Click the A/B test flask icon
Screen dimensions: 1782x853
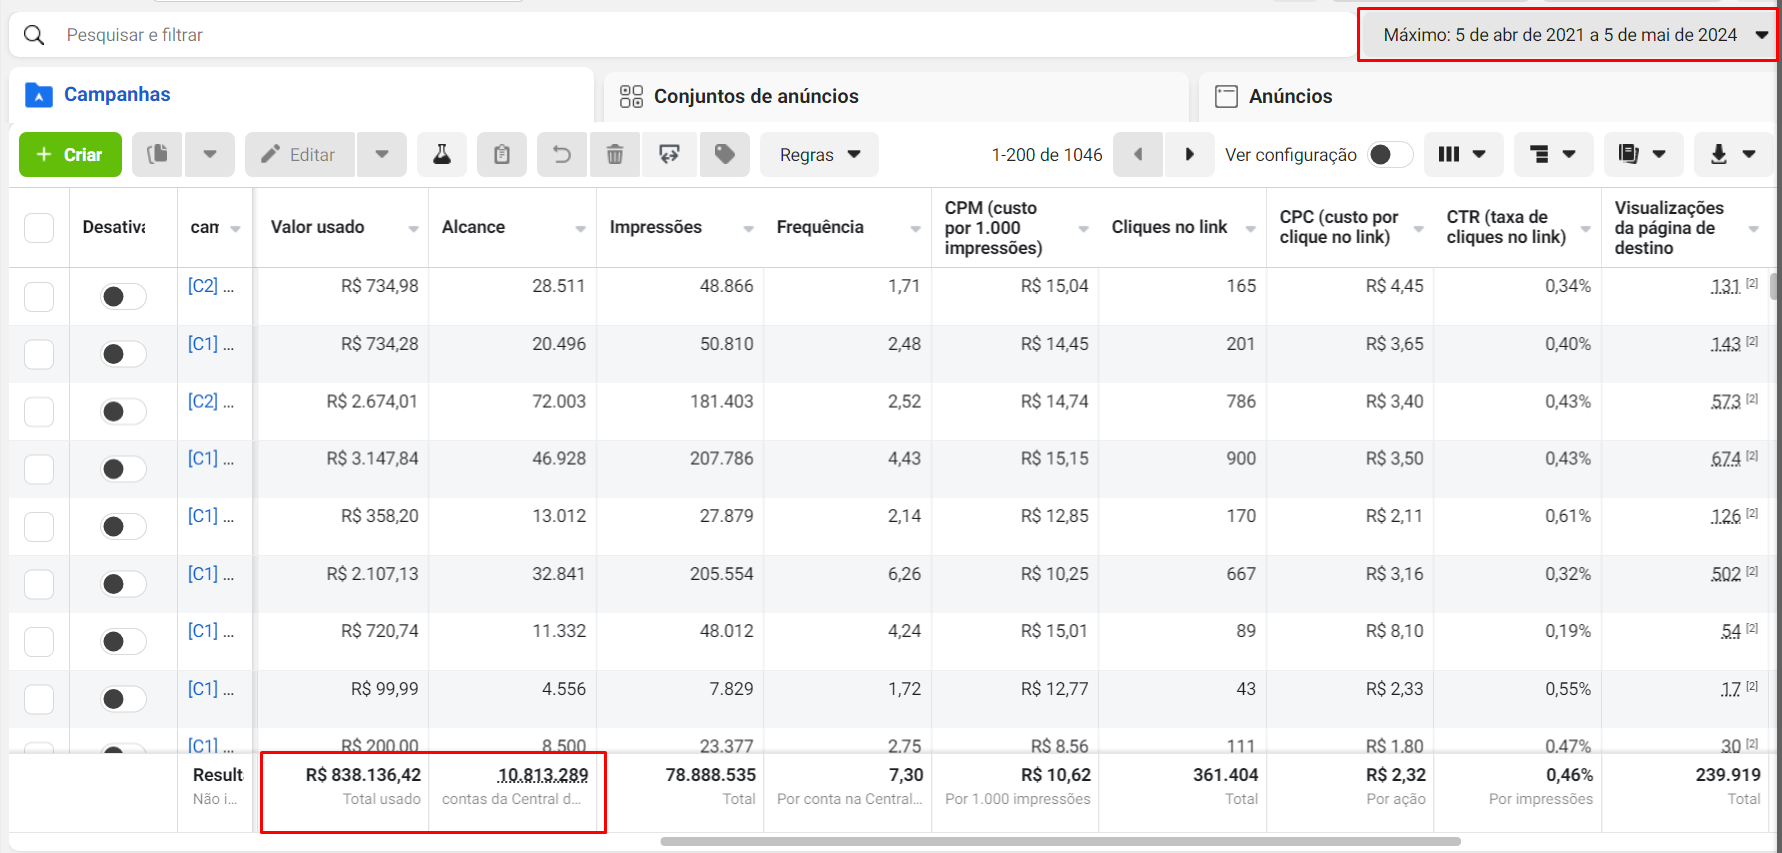(441, 154)
